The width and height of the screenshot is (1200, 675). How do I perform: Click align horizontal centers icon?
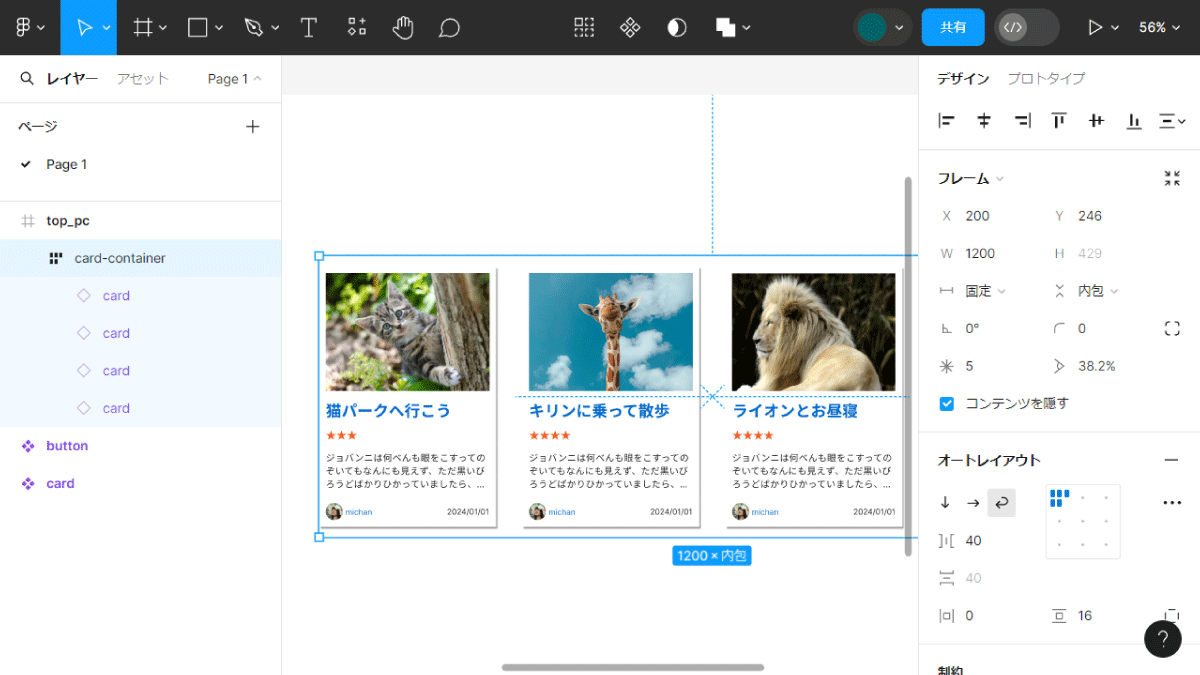click(984, 121)
